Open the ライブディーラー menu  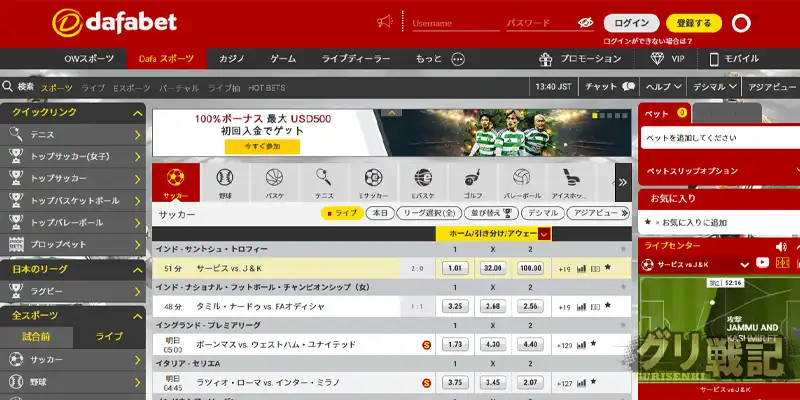point(356,59)
